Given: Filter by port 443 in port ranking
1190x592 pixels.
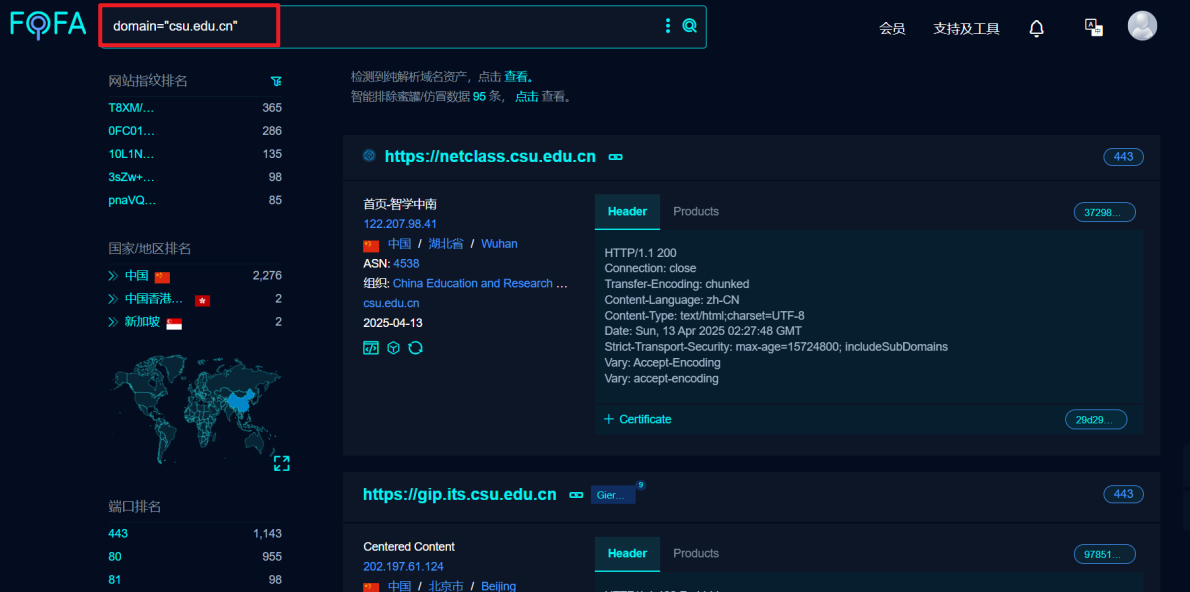Looking at the screenshot, I should 118,534.
